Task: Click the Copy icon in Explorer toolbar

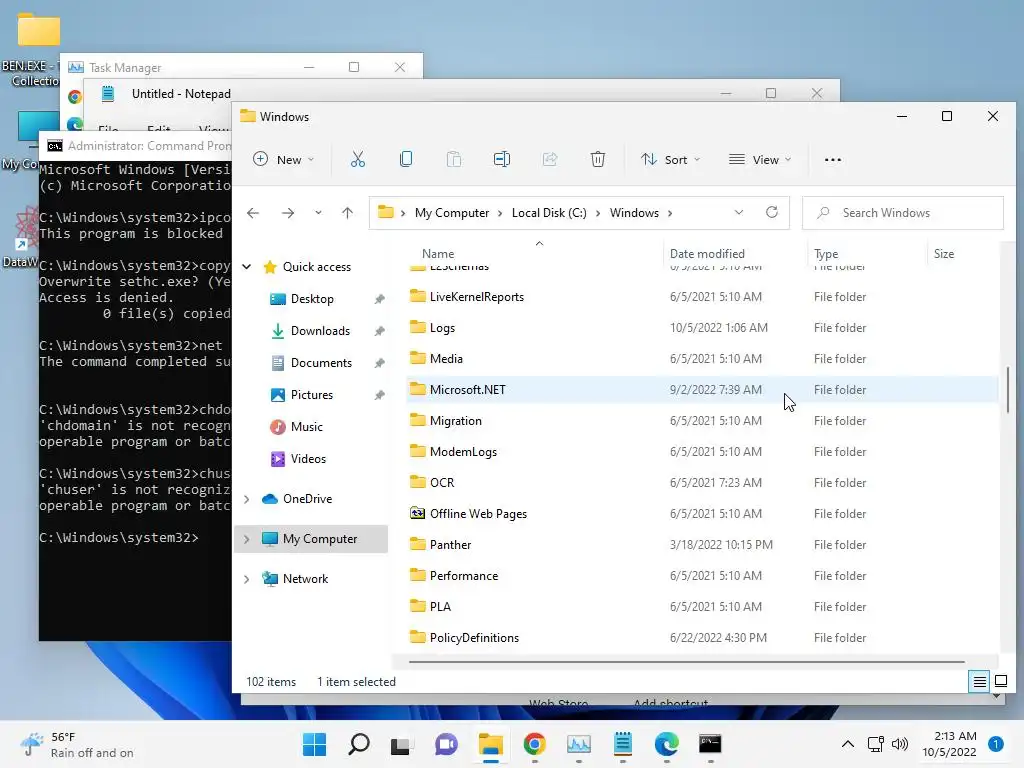Action: pyautogui.click(x=406, y=159)
